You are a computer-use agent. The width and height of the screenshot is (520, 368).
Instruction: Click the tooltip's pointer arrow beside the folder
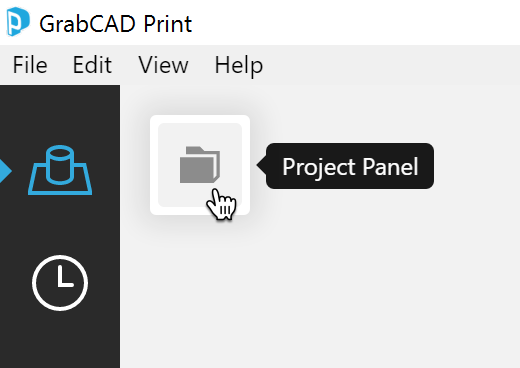pyautogui.click(x=261, y=165)
